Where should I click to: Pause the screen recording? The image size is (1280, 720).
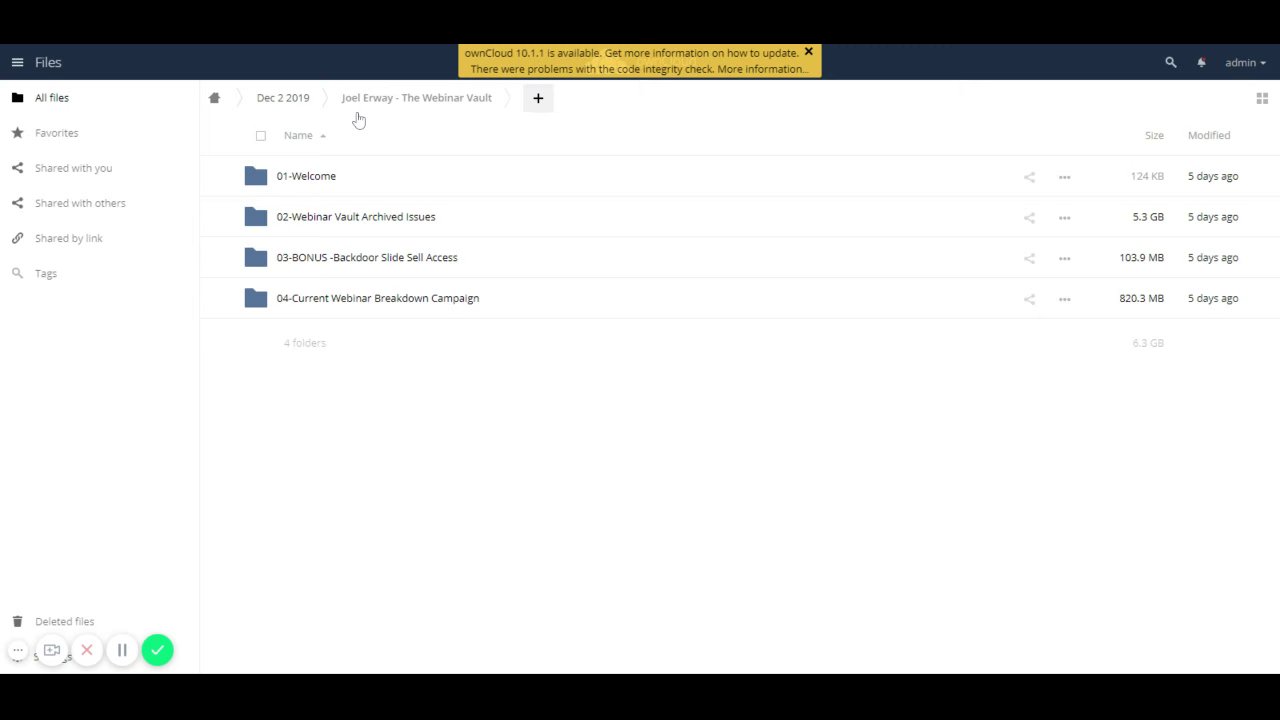tap(122, 650)
